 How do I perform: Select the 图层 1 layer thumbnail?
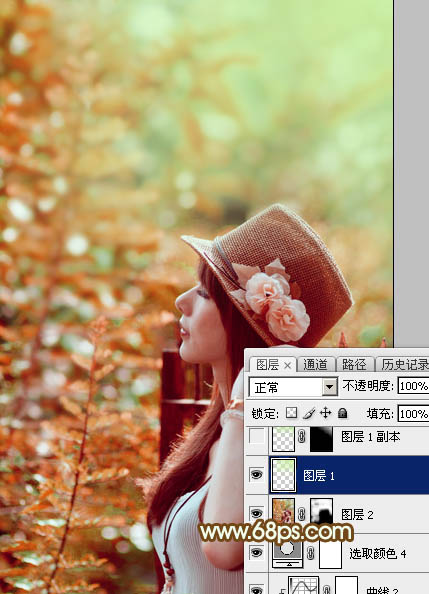(x=283, y=475)
